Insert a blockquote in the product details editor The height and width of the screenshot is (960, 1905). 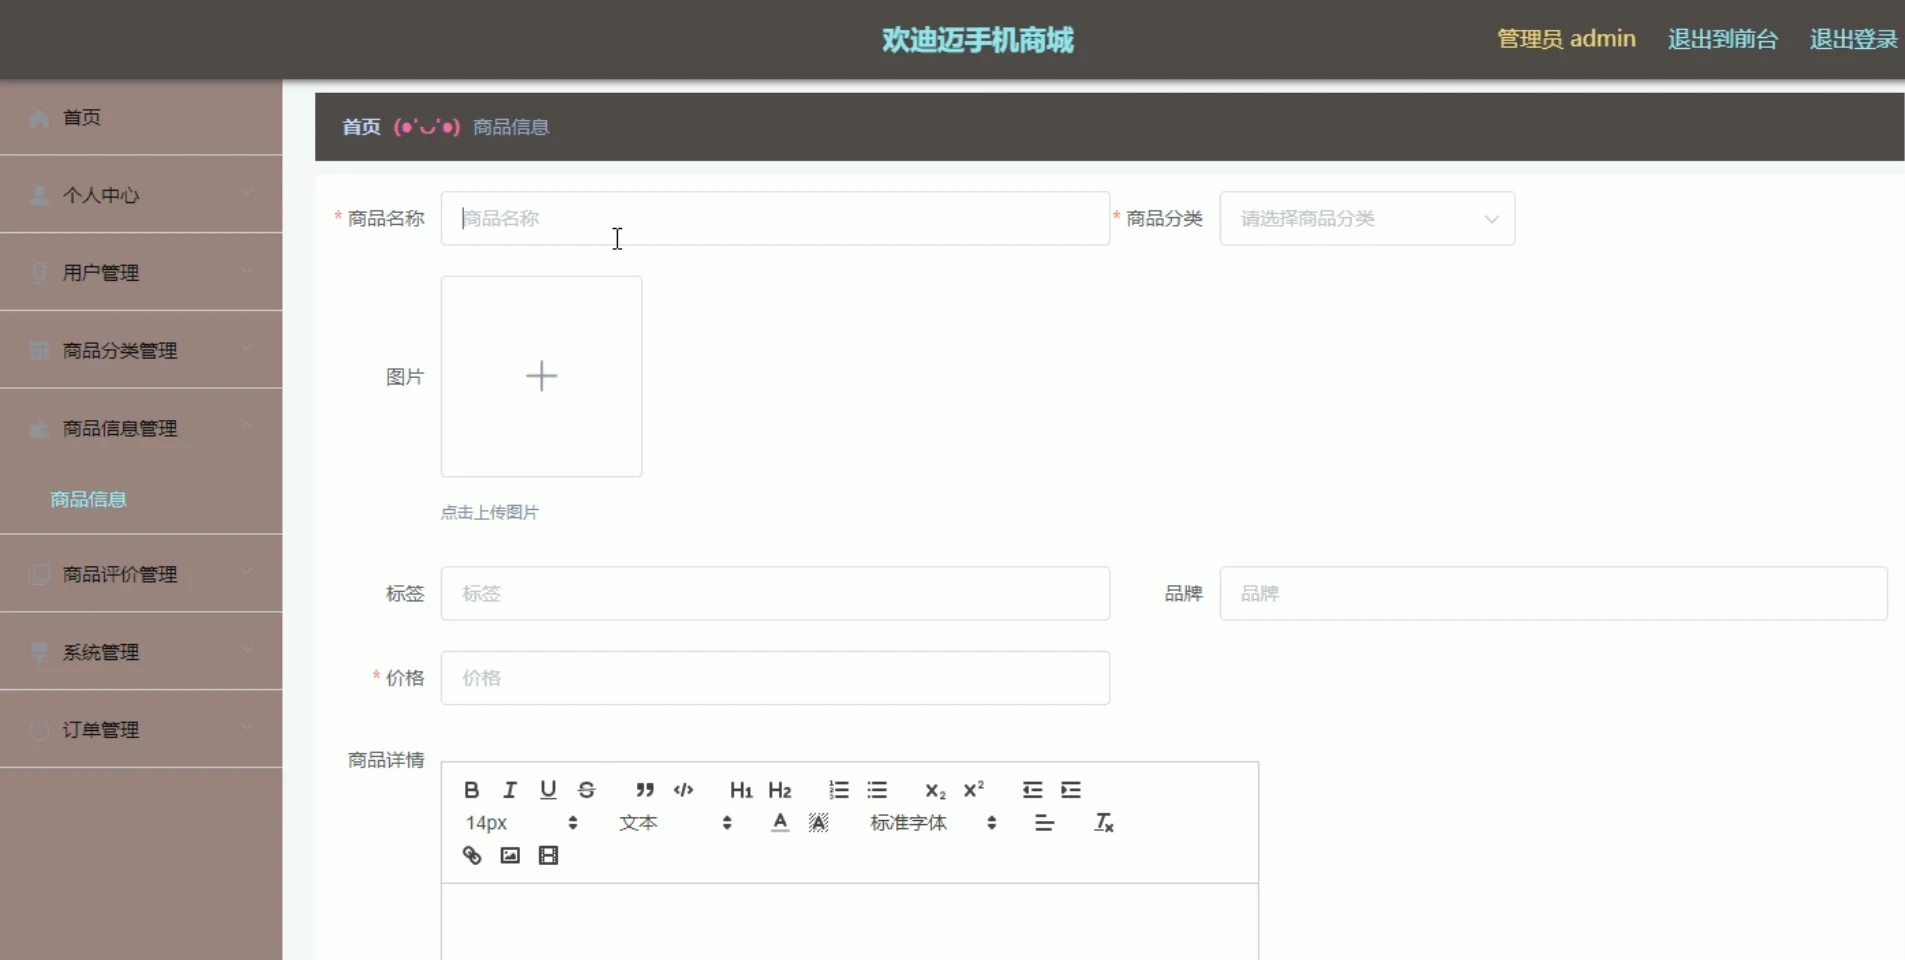(645, 789)
